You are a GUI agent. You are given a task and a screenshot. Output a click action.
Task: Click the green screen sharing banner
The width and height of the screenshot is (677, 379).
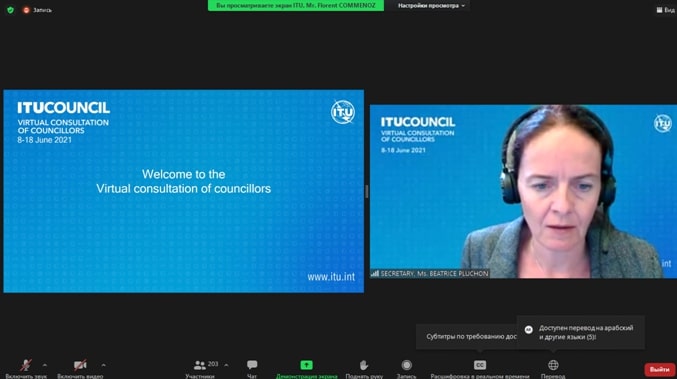296,6
